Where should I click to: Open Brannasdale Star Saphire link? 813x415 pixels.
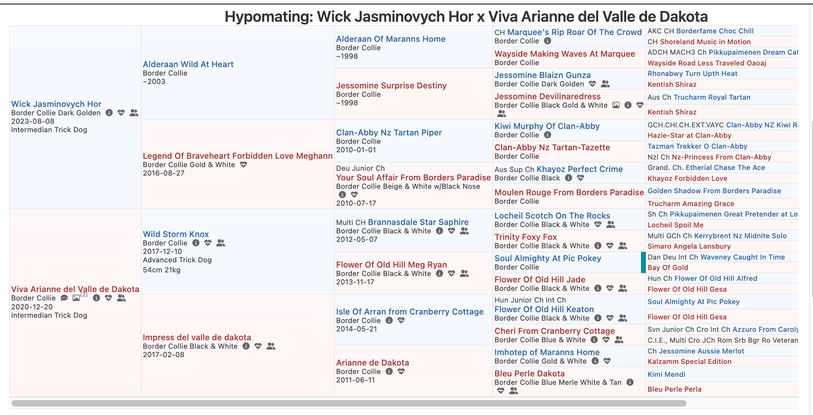point(418,222)
